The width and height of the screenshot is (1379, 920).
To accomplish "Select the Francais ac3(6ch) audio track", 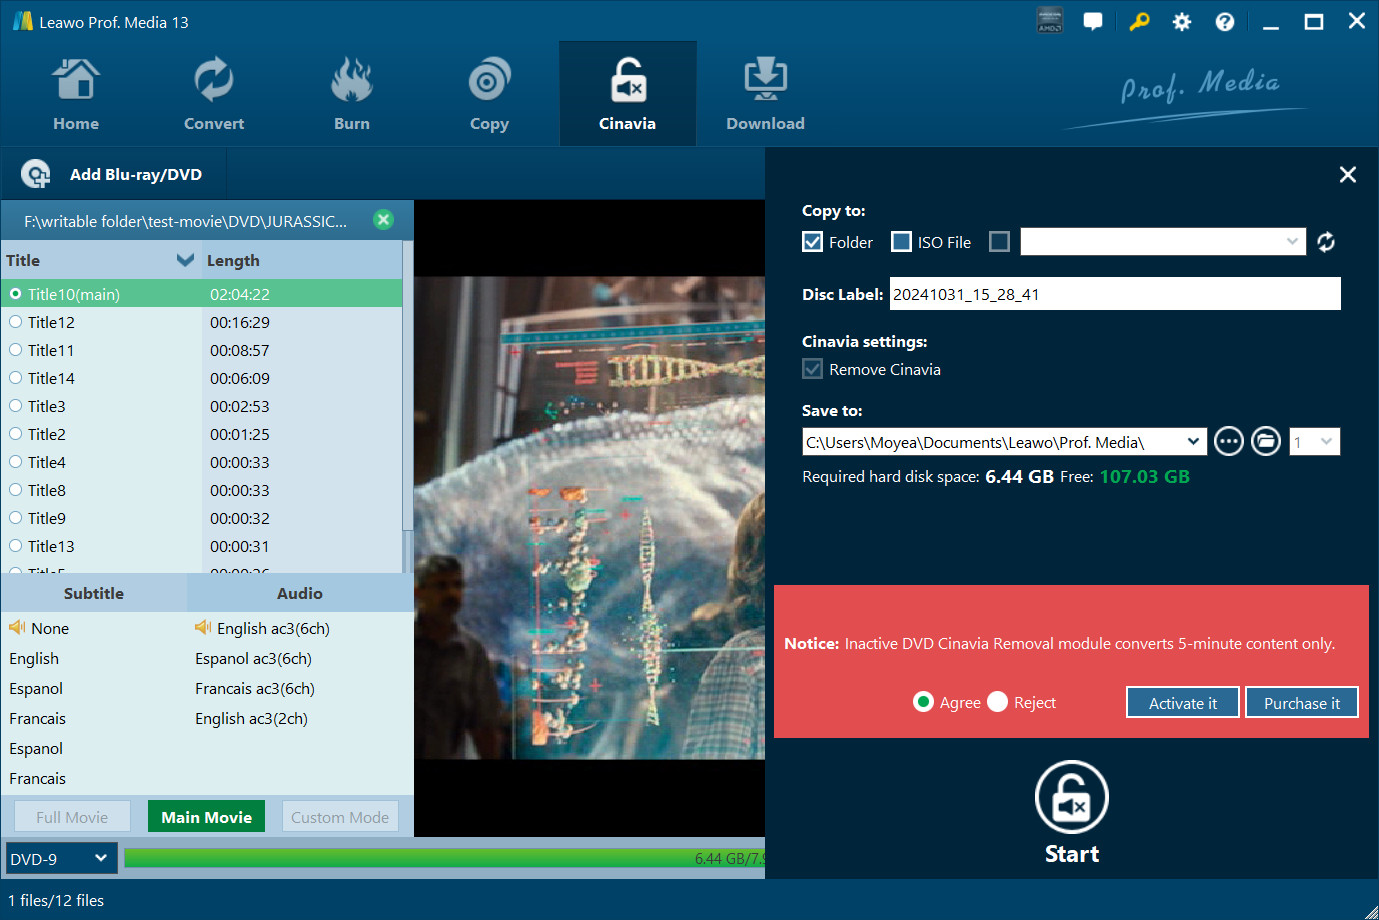I will pyautogui.click(x=255, y=688).
